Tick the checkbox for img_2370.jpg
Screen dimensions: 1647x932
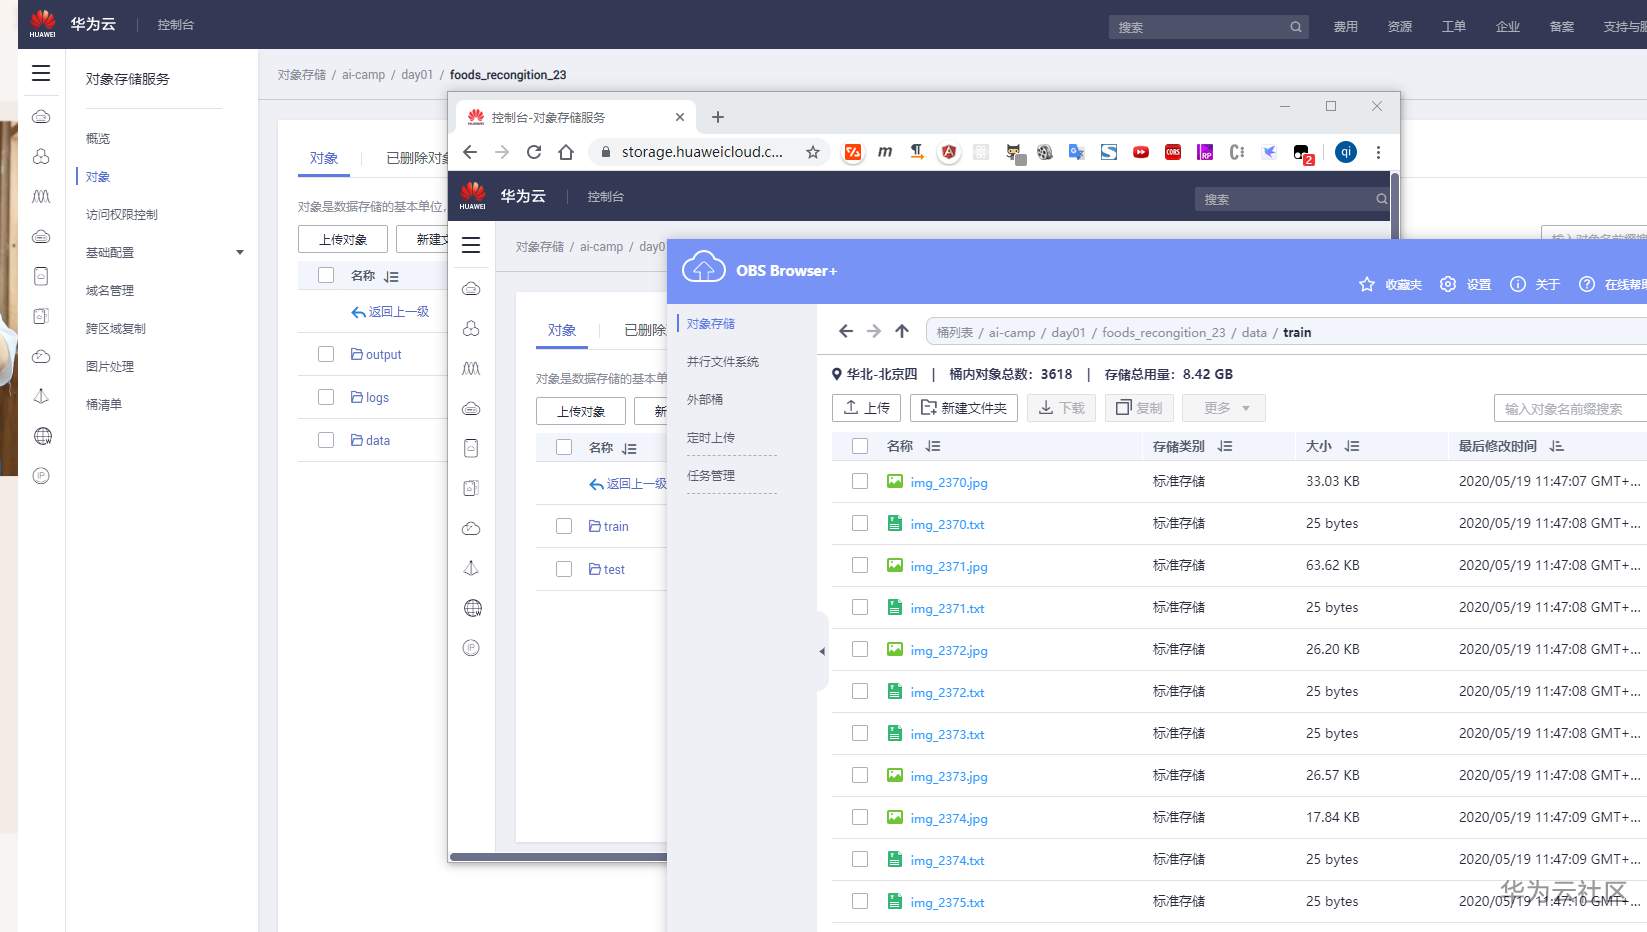[860, 481]
